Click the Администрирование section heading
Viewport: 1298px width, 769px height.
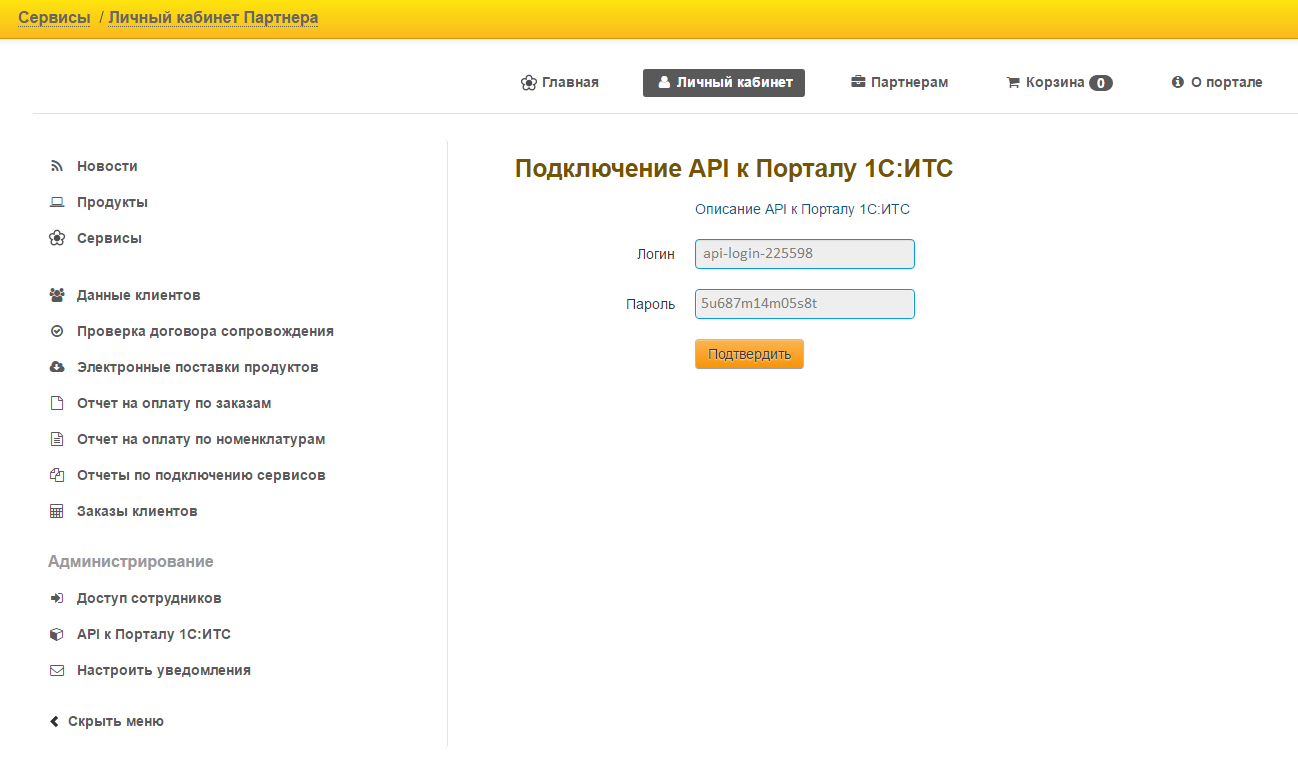pyautogui.click(x=131, y=562)
